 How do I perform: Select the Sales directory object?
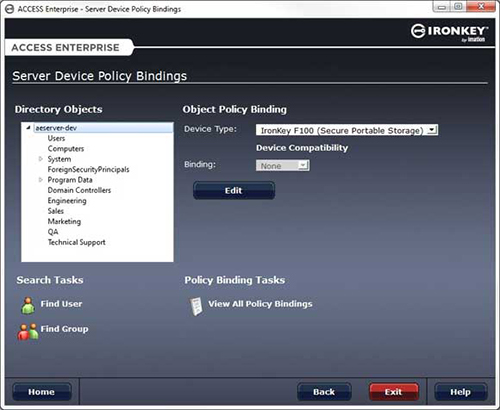coord(56,211)
